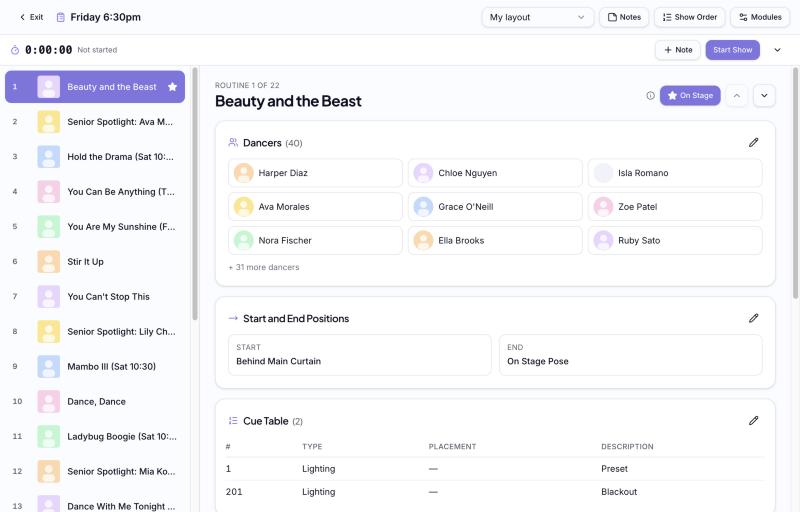Click the TYPE column header
Viewport: 800px width, 512px height.
(312, 447)
